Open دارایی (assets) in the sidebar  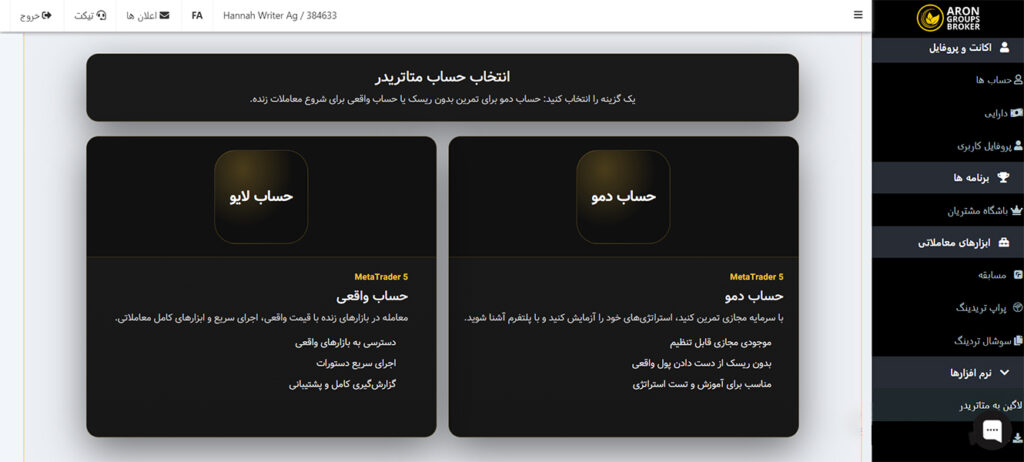coord(1004,113)
